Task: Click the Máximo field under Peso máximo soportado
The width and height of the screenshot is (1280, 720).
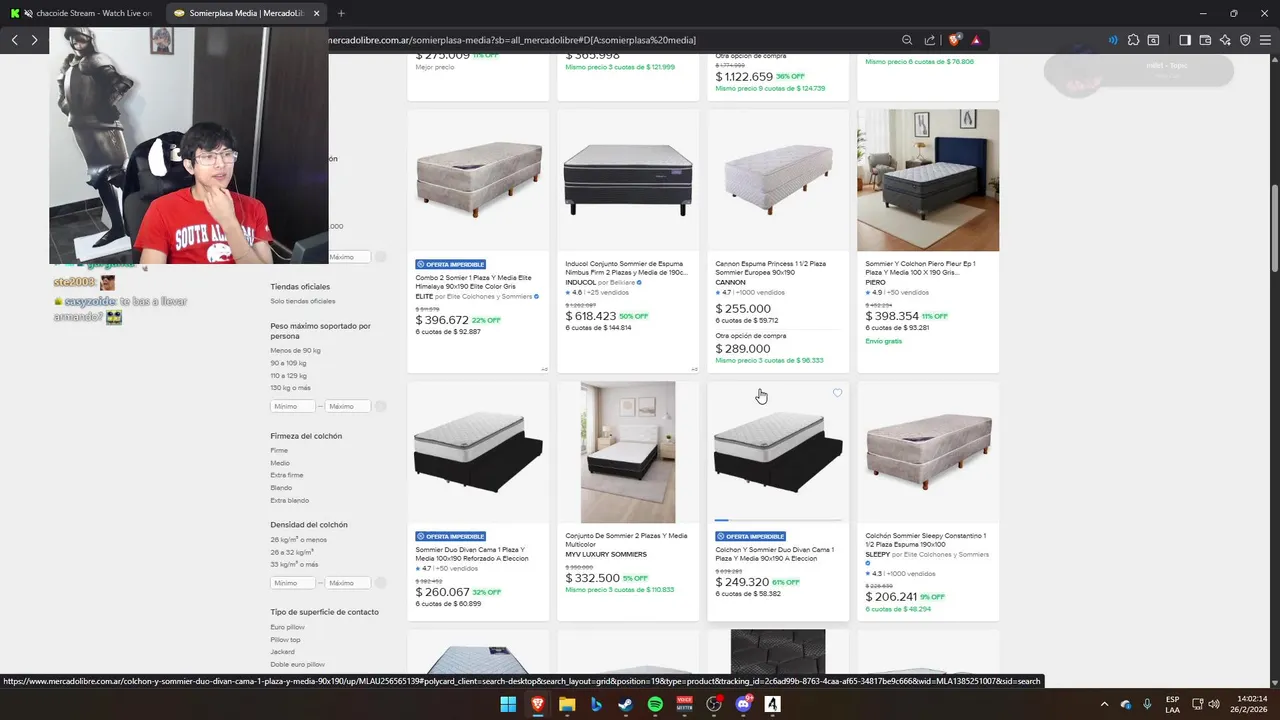Action: click(348, 406)
